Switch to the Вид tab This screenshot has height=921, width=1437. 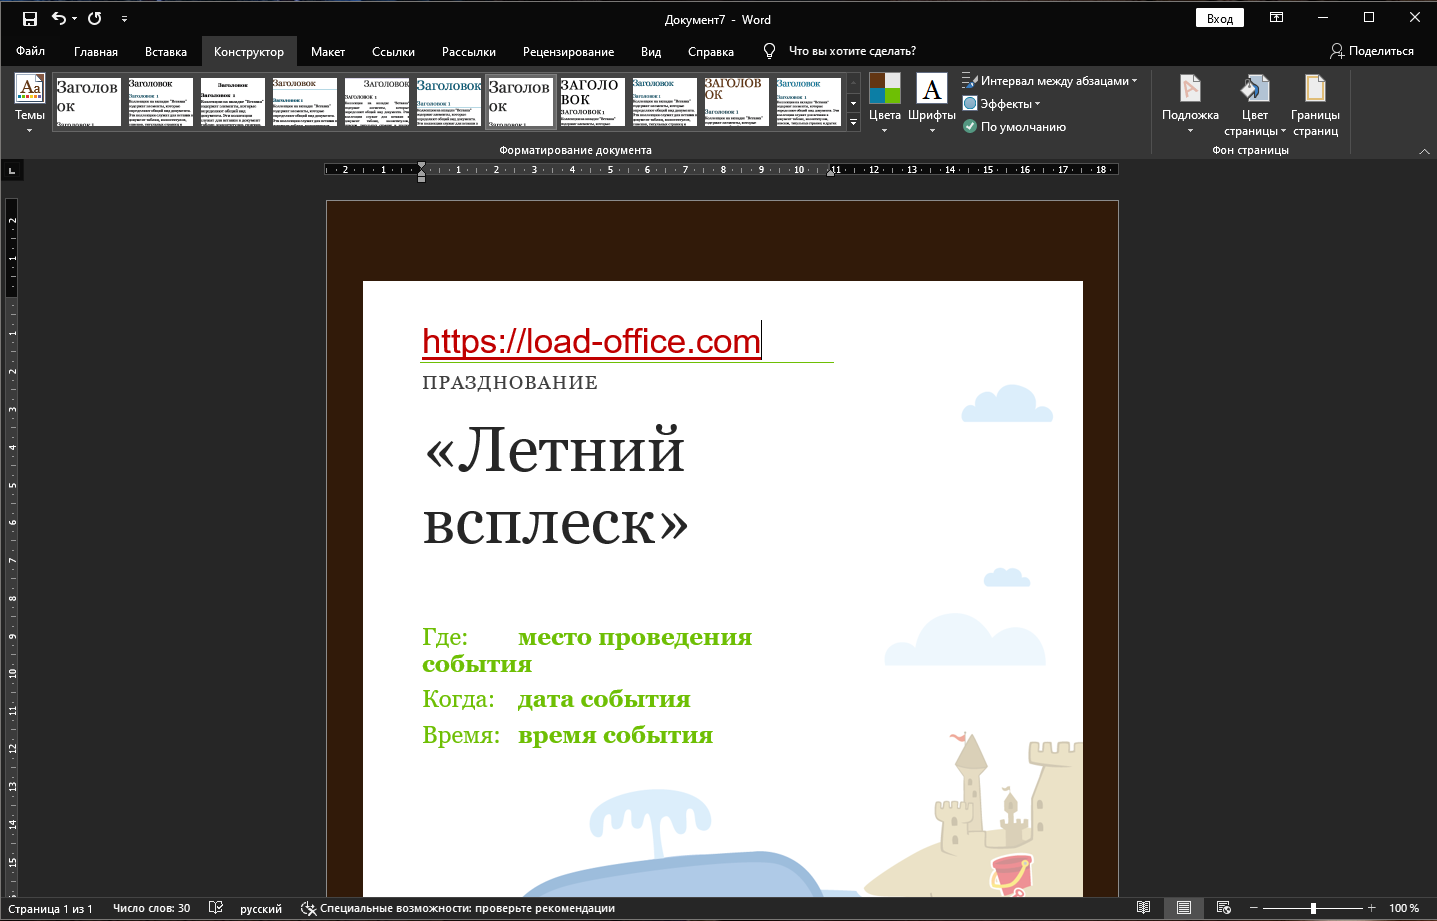[651, 51]
